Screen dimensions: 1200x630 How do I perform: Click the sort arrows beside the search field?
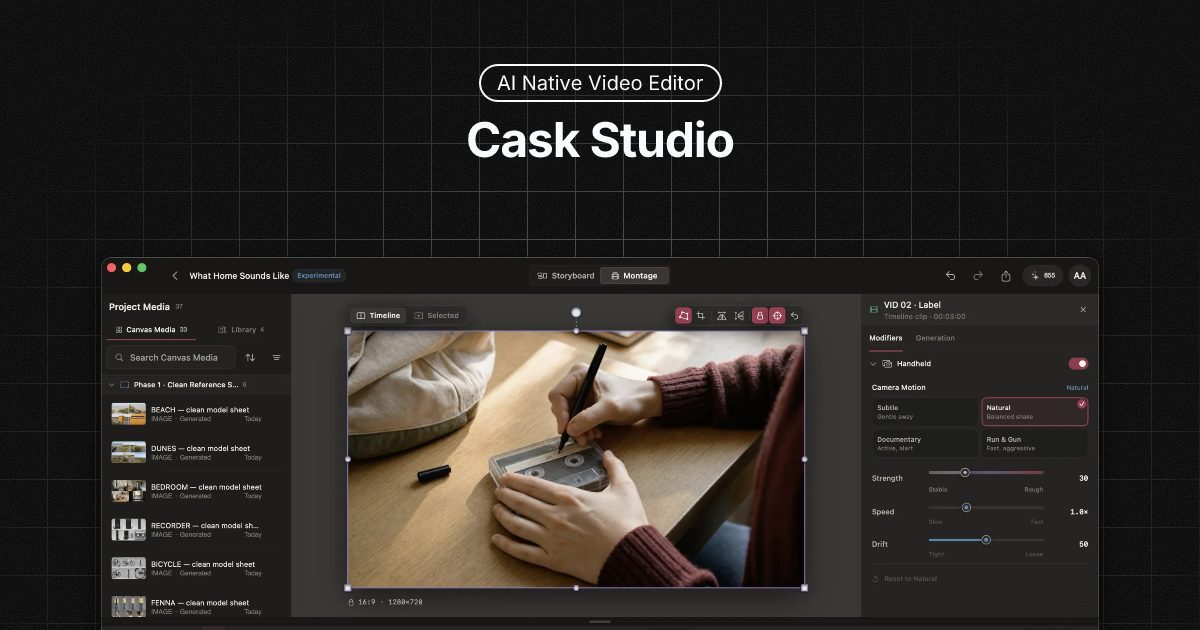click(x=250, y=357)
